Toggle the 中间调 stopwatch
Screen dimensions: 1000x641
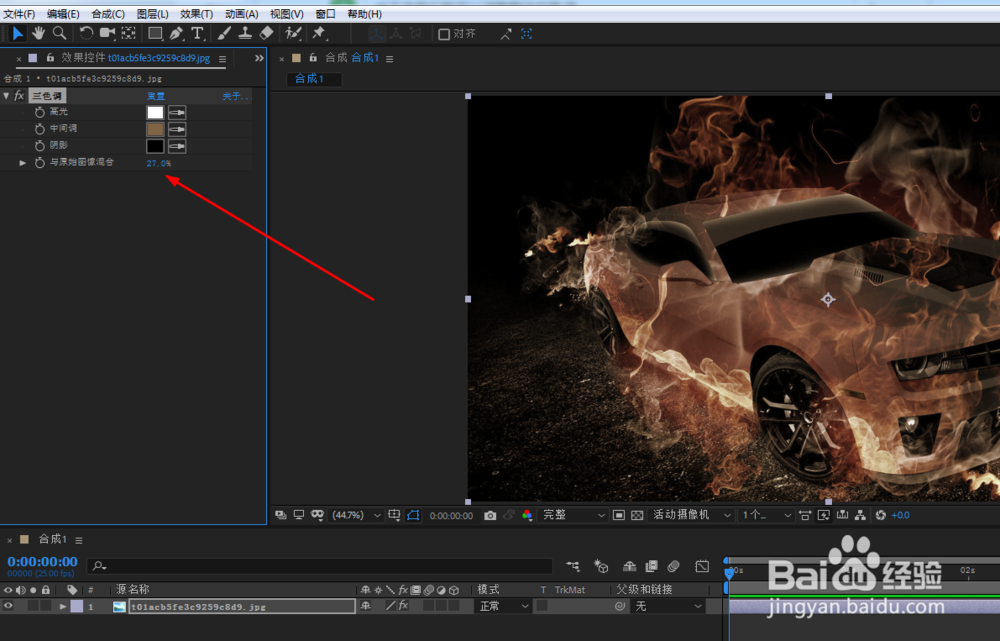click(x=40, y=129)
